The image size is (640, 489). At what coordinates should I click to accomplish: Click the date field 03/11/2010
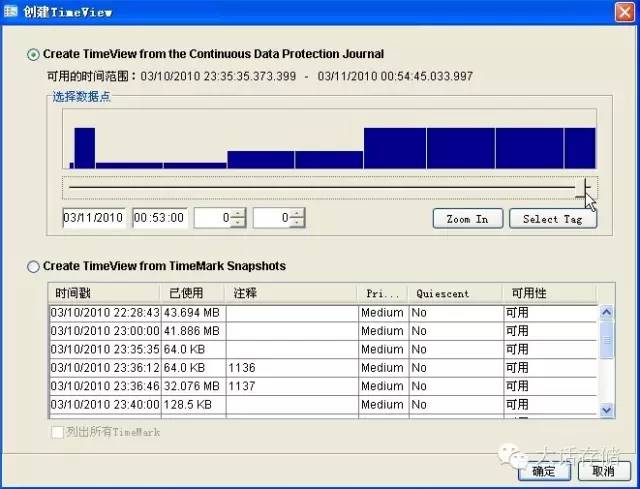coord(94,218)
